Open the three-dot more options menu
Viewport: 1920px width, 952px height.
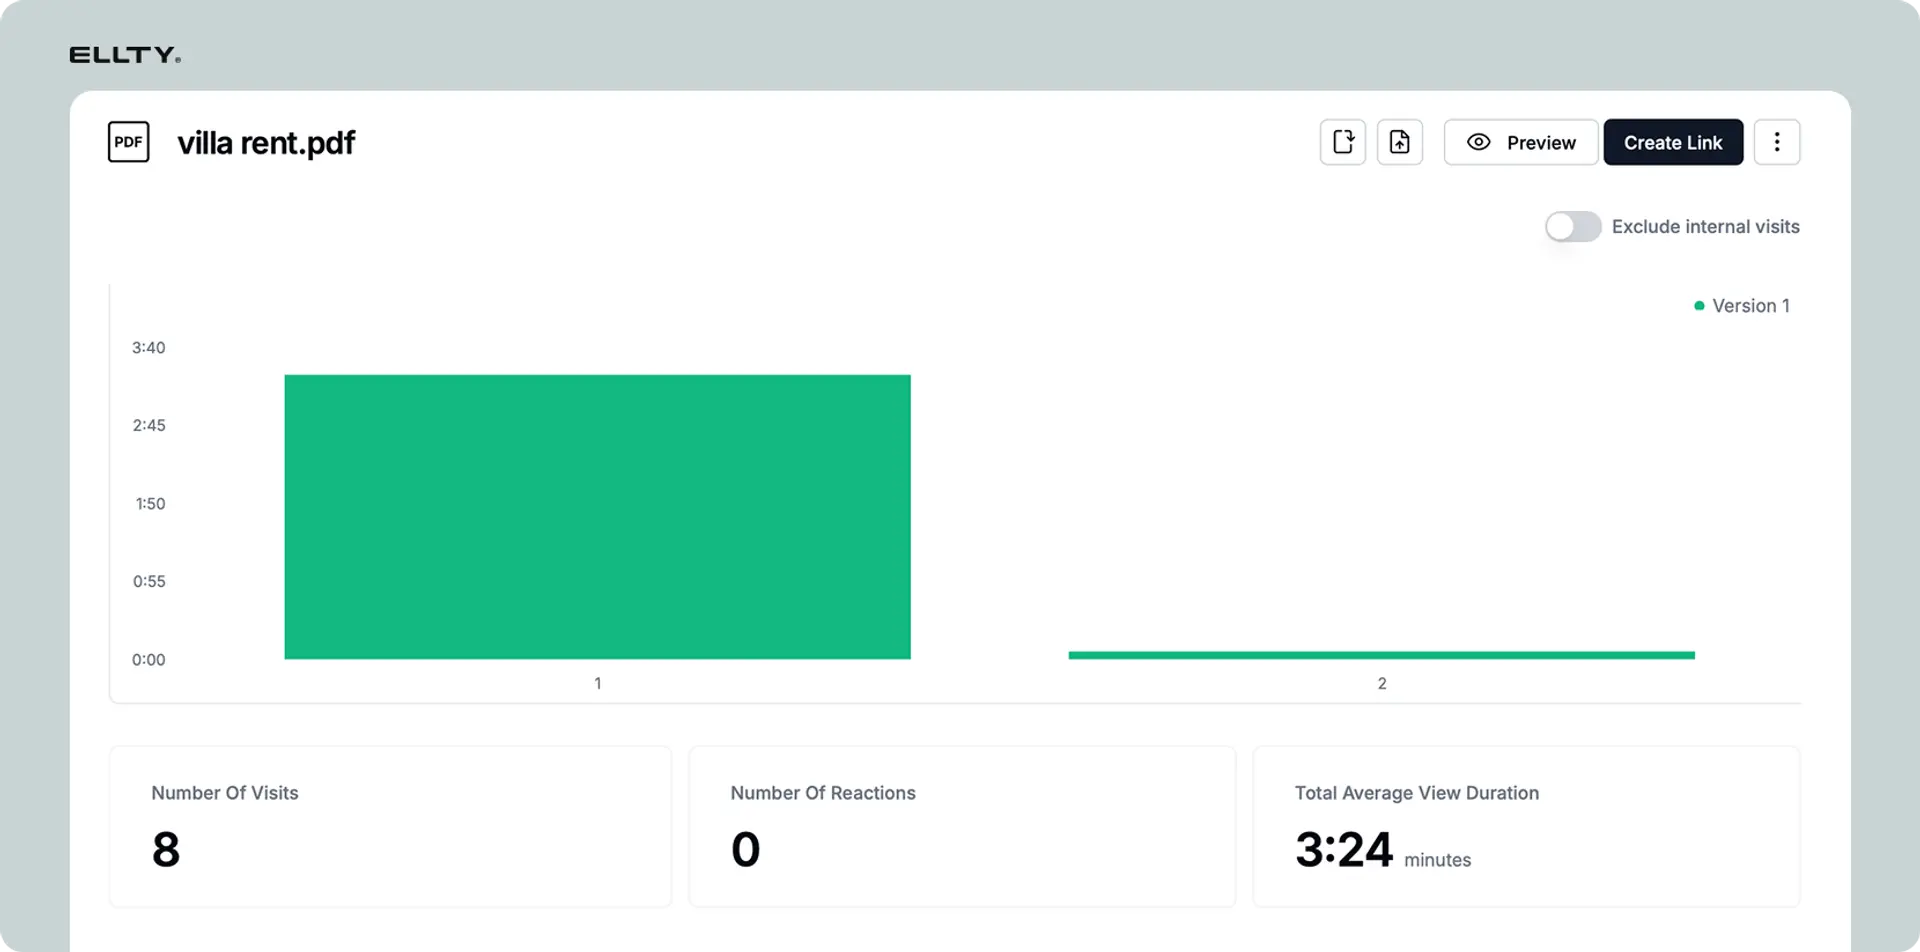pos(1777,142)
